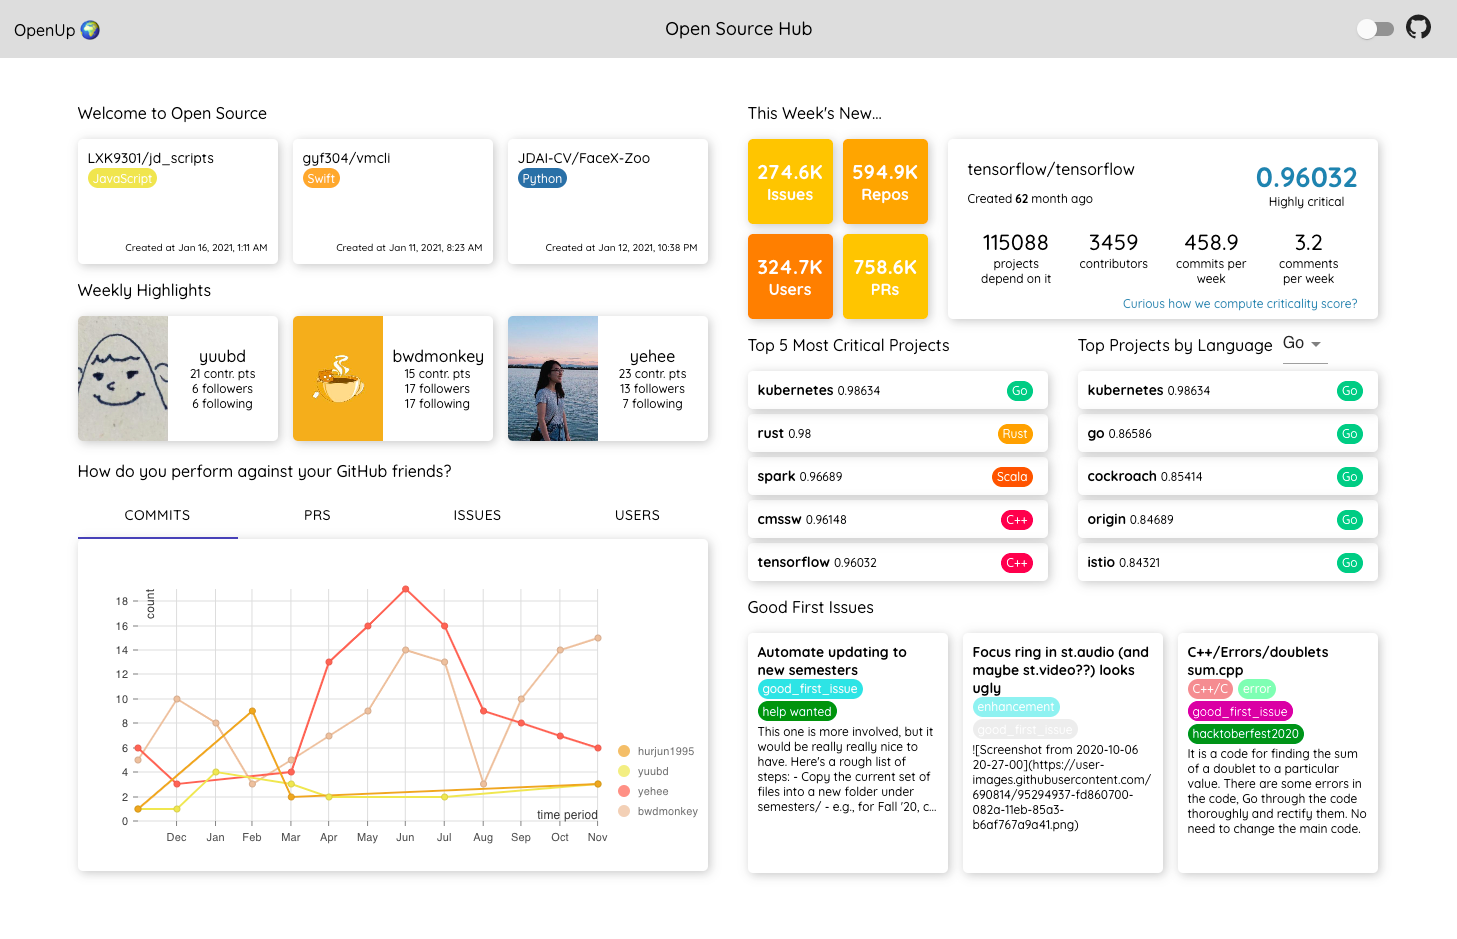Toggle bwdmonkey series in chart legend
The width and height of the screenshot is (1457, 939).
(658, 811)
